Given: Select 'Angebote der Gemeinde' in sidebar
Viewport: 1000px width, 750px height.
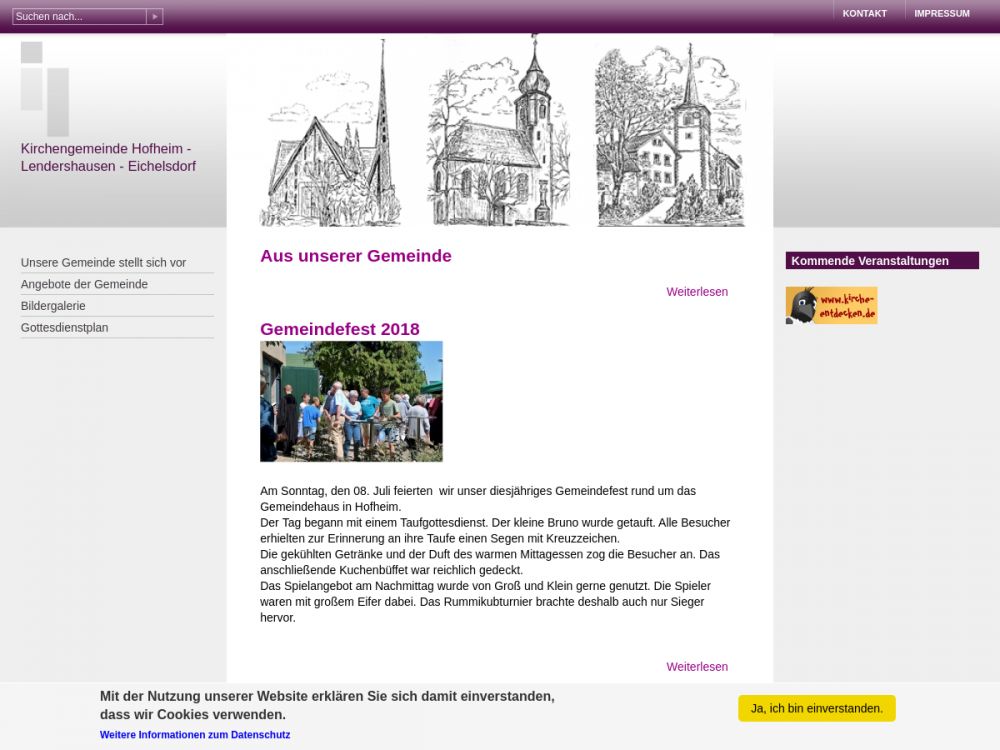Looking at the screenshot, I should (84, 284).
